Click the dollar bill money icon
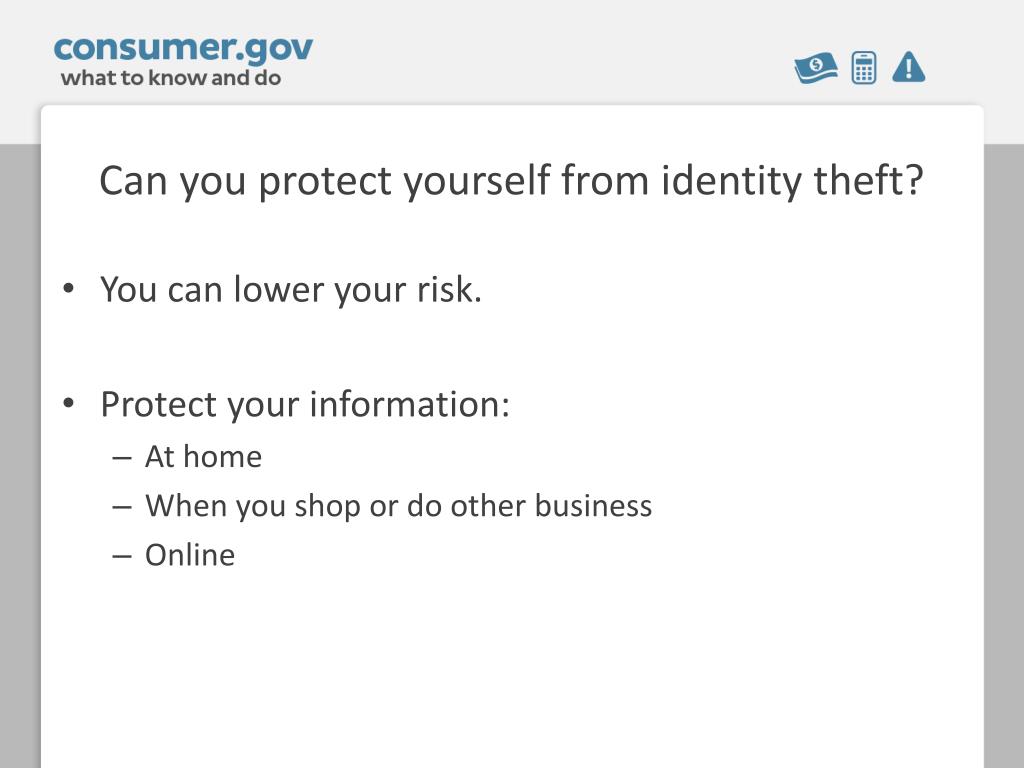The height and width of the screenshot is (768, 1024). pyautogui.click(x=816, y=68)
